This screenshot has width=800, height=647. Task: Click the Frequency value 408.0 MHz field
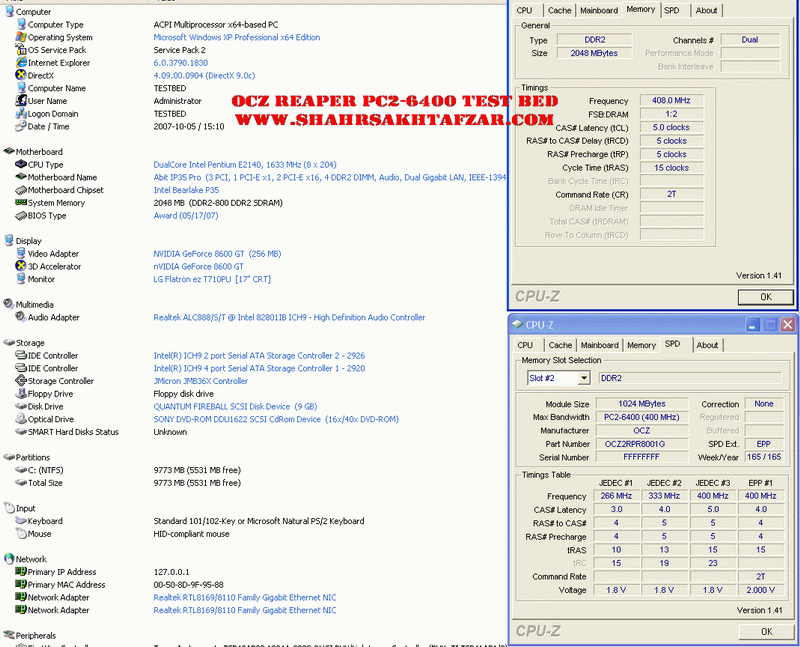tap(671, 101)
